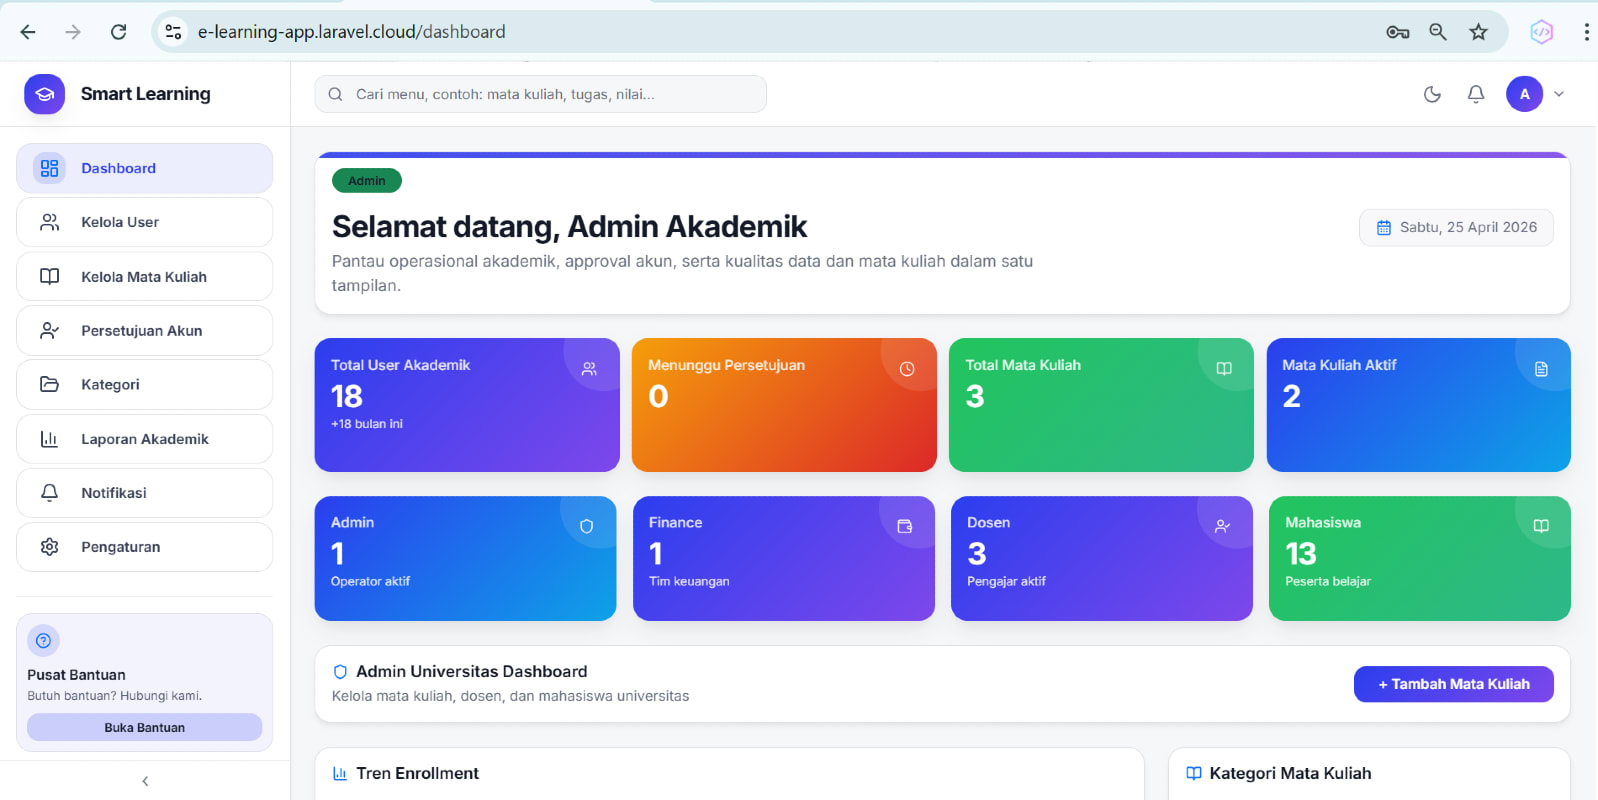The image size is (1598, 800).
Task: Open the Dashboard menu item
Action: pos(144,168)
